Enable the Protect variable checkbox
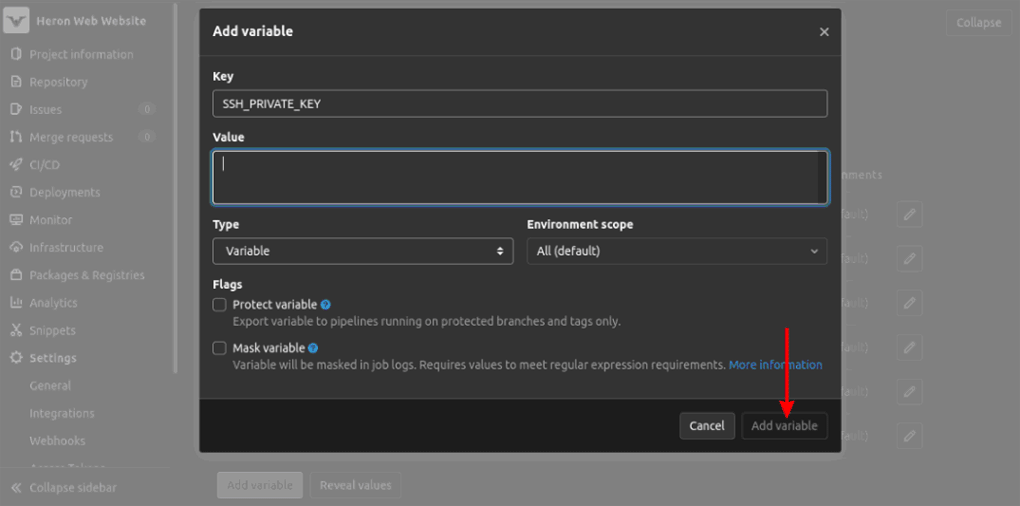Viewport: 1020px width, 506px height. pyautogui.click(x=219, y=304)
